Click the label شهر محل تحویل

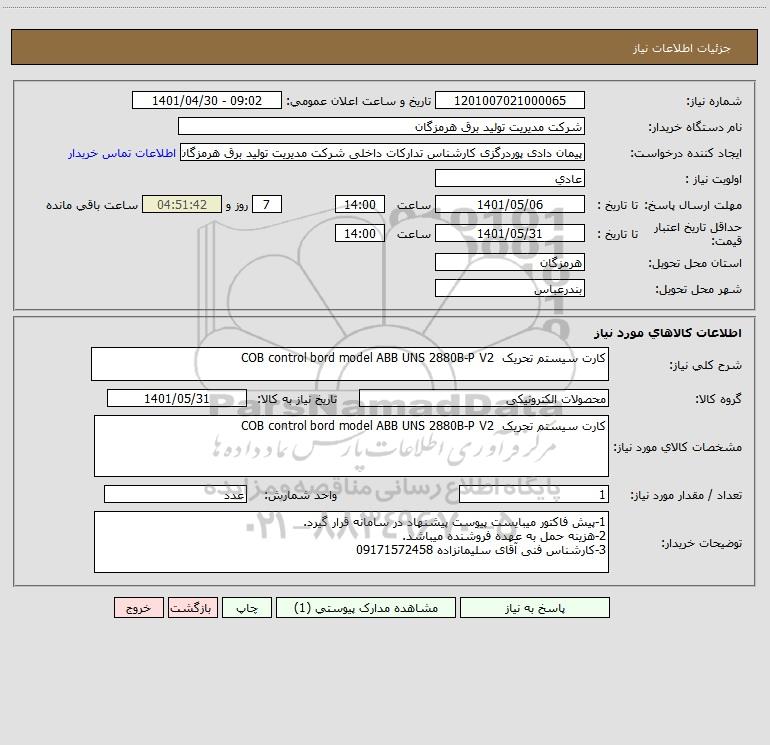[x=698, y=290]
